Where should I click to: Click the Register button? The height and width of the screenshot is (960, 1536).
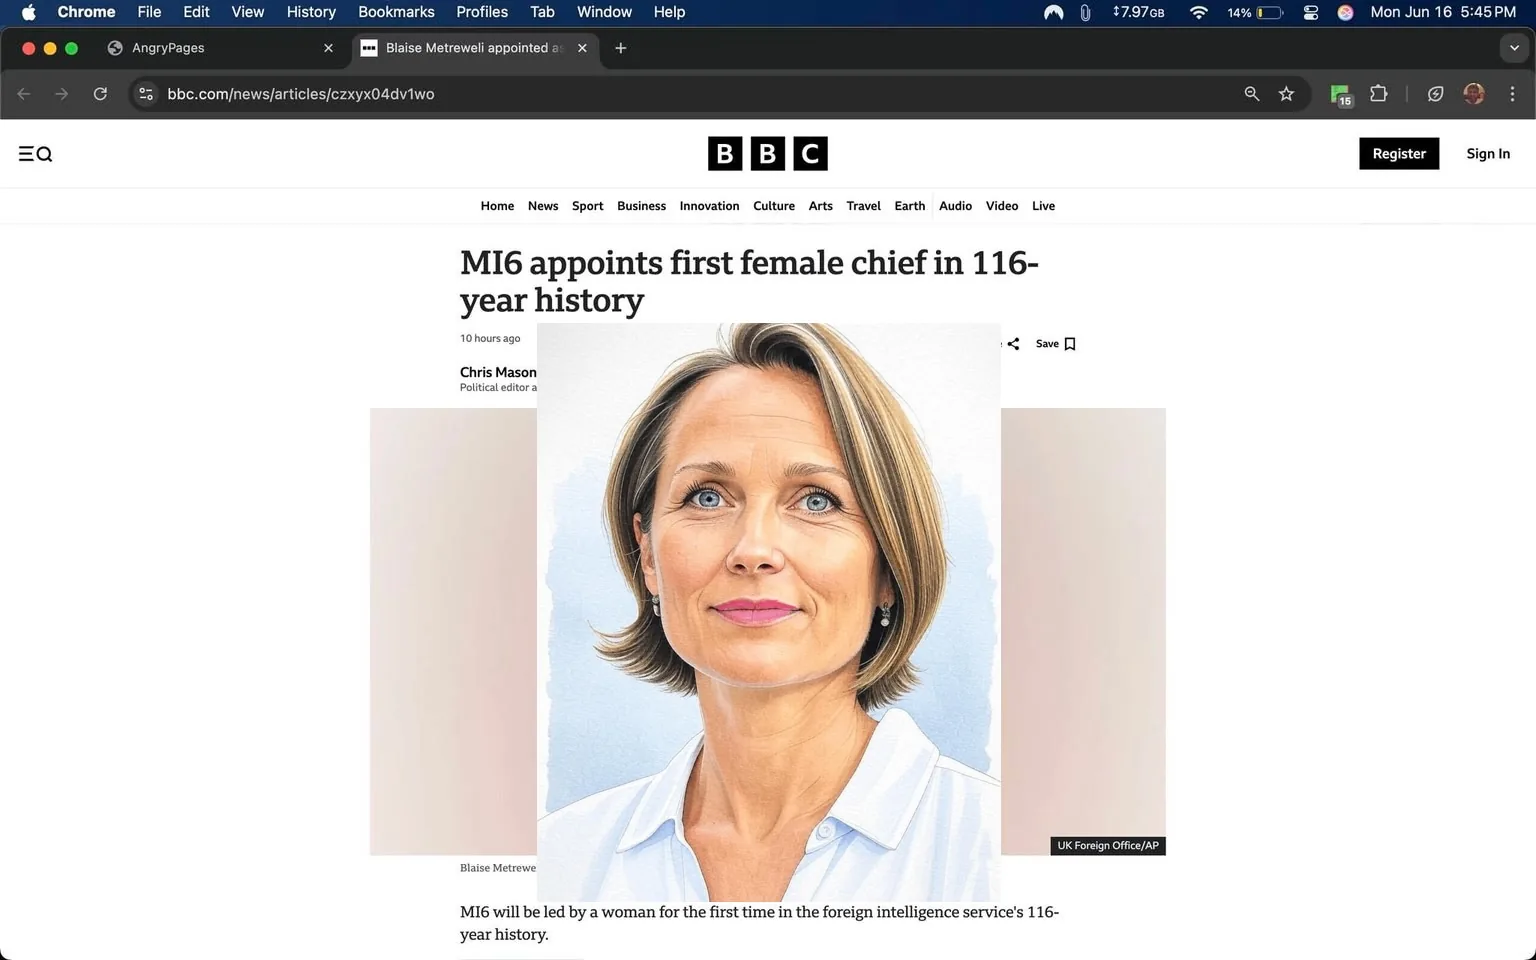pos(1398,153)
